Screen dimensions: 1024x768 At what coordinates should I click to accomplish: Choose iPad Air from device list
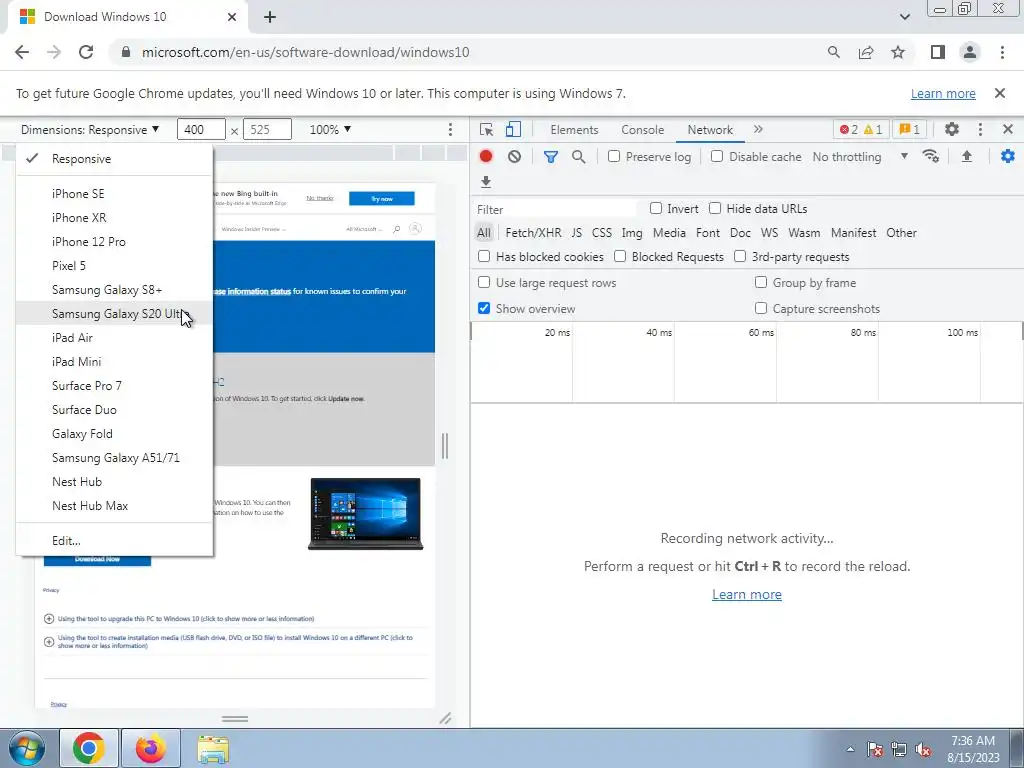[x=114, y=338]
